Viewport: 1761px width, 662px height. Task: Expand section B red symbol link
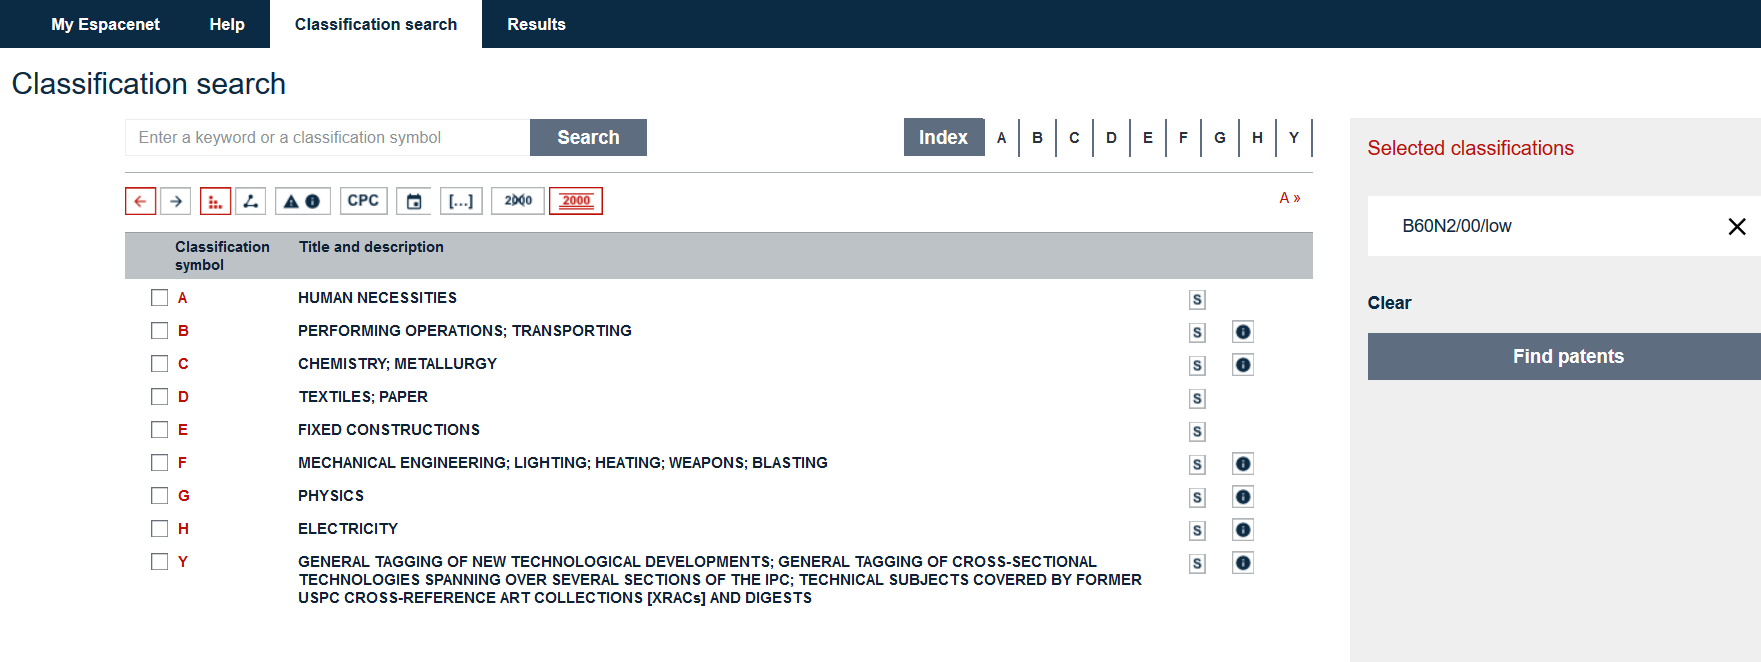click(x=183, y=331)
